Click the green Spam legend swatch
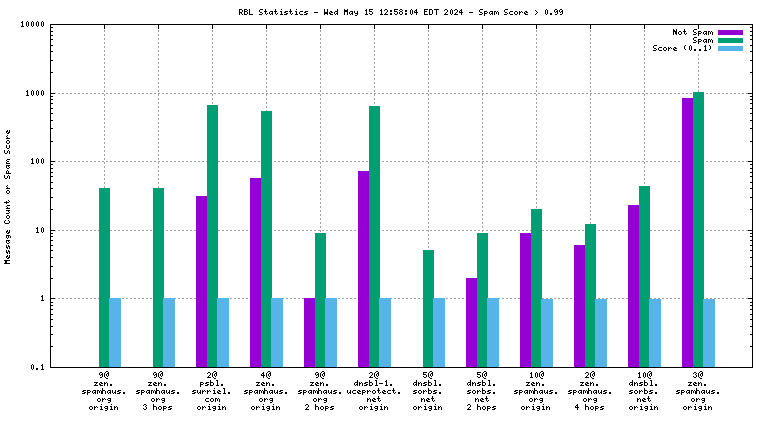768x432 pixels. pos(730,40)
